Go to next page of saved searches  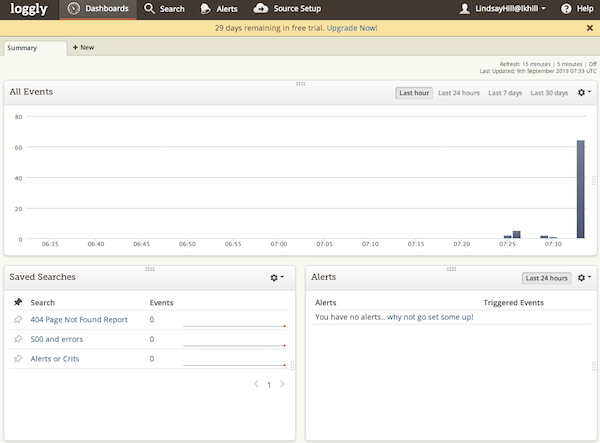pos(282,384)
